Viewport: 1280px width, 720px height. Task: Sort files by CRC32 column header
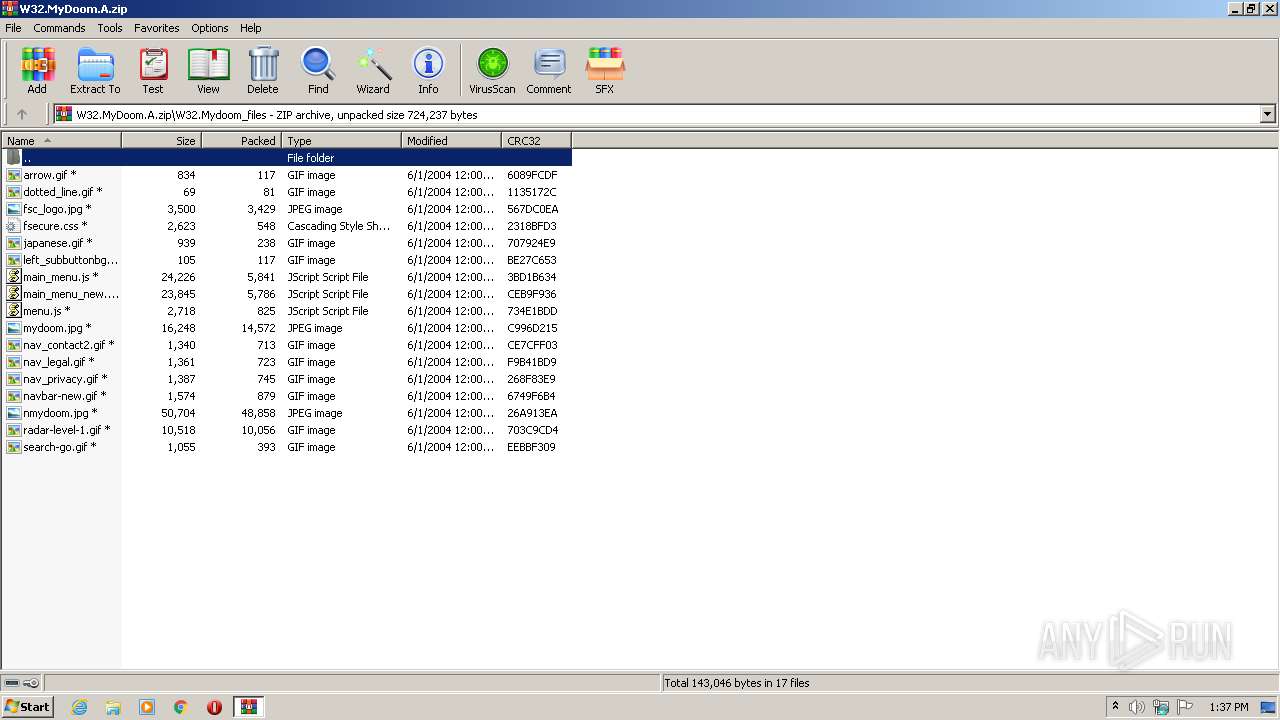tap(536, 141)
